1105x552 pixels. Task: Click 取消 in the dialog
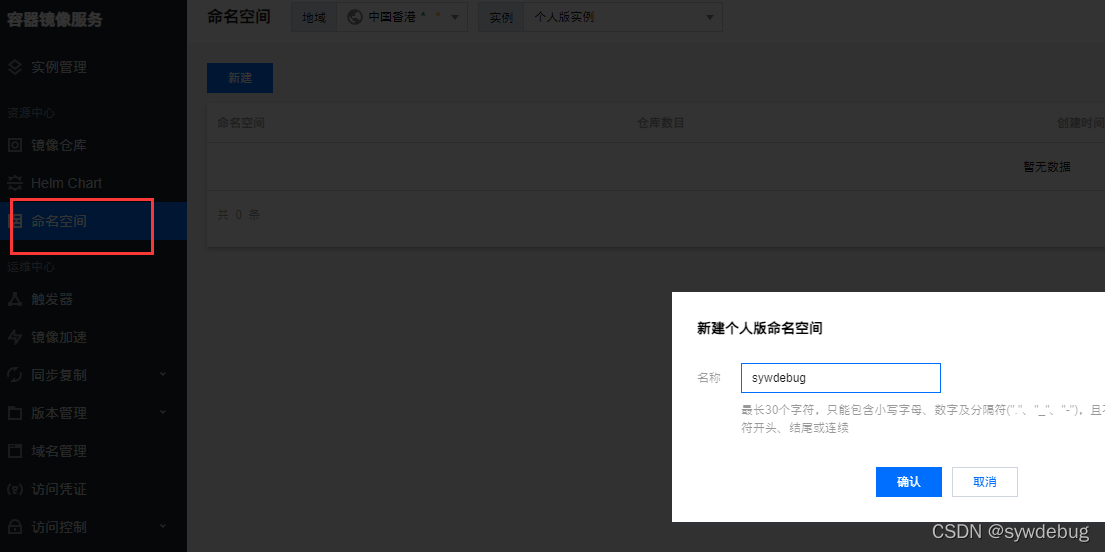pos(984,482)
